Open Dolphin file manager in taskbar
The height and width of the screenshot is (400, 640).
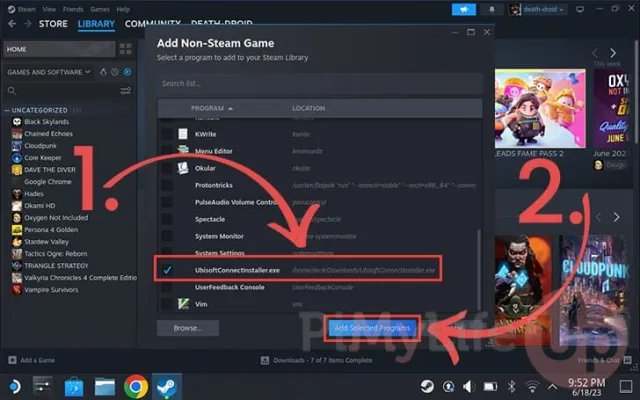[x=105, y=387]
